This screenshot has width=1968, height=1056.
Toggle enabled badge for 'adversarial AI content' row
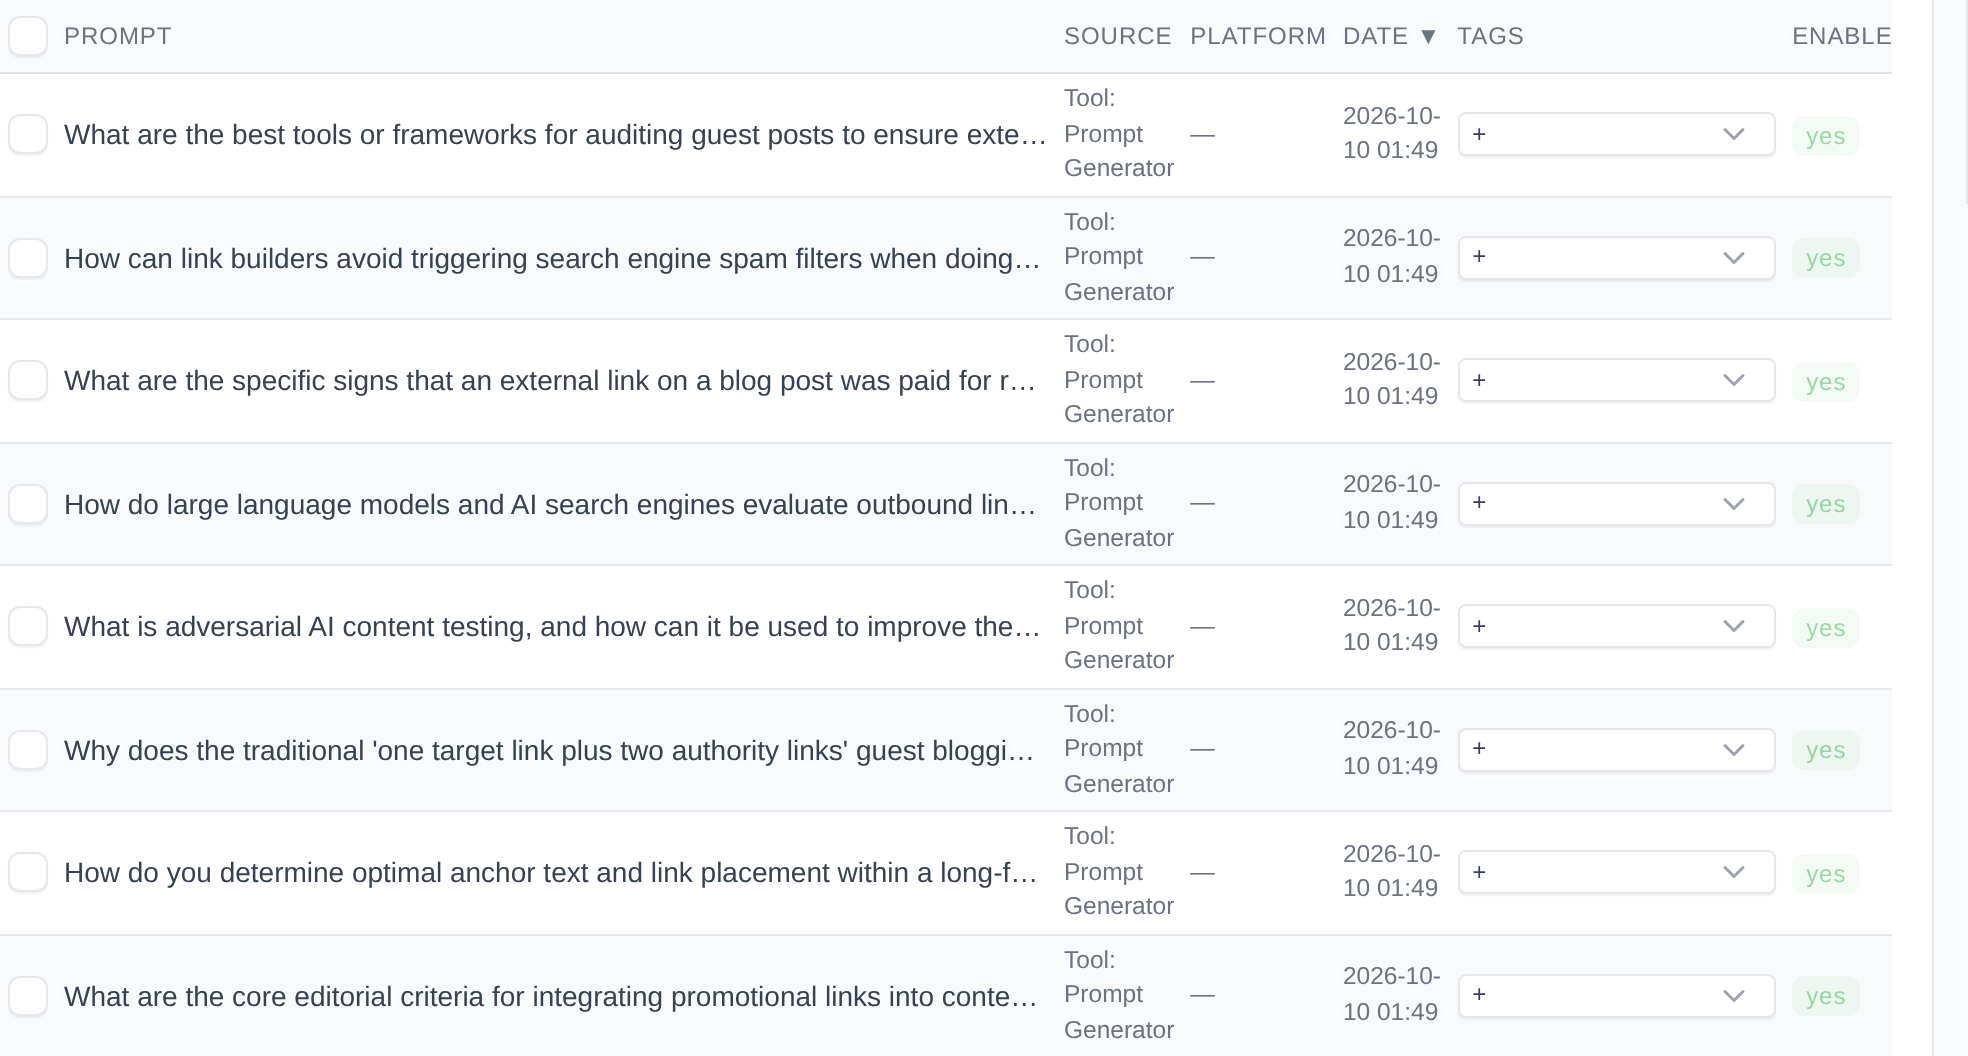[x=1825, y=628]
